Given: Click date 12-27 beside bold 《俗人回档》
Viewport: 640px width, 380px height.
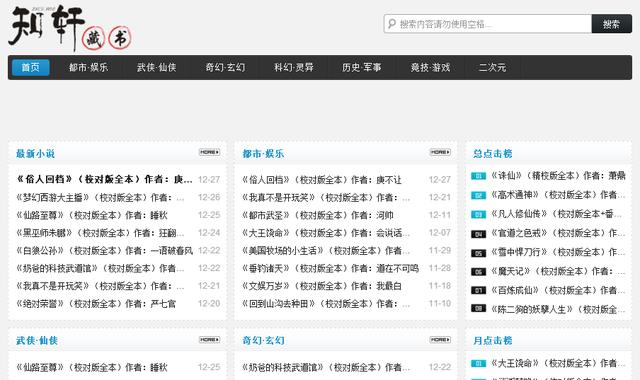Looking at the screenshot, I should click(209, 180).
